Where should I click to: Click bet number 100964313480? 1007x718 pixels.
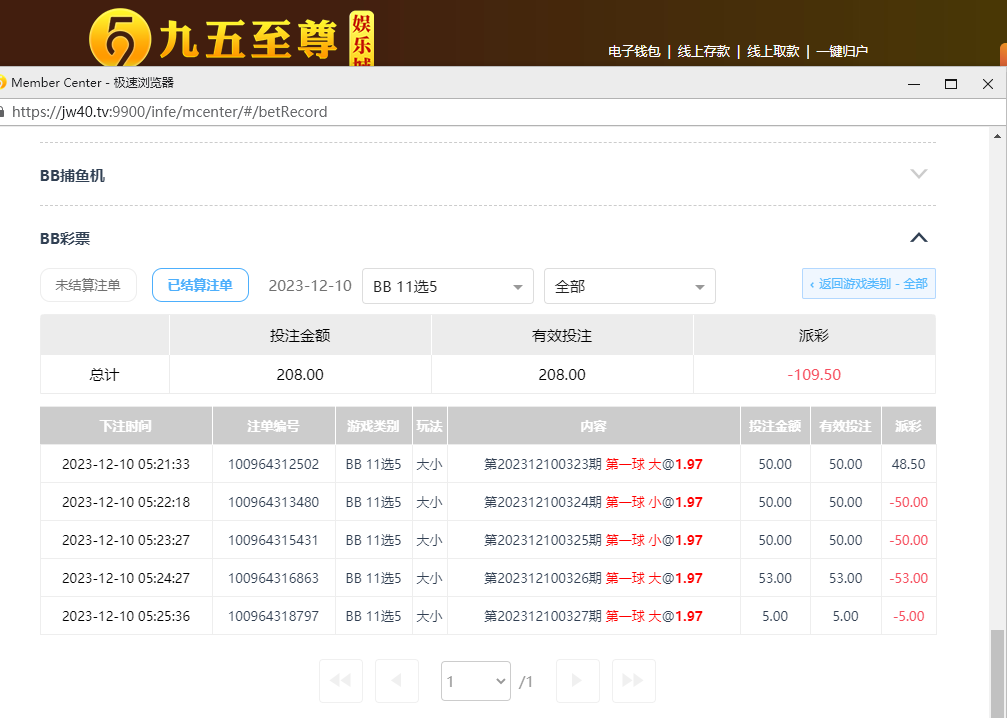point(274,502)
